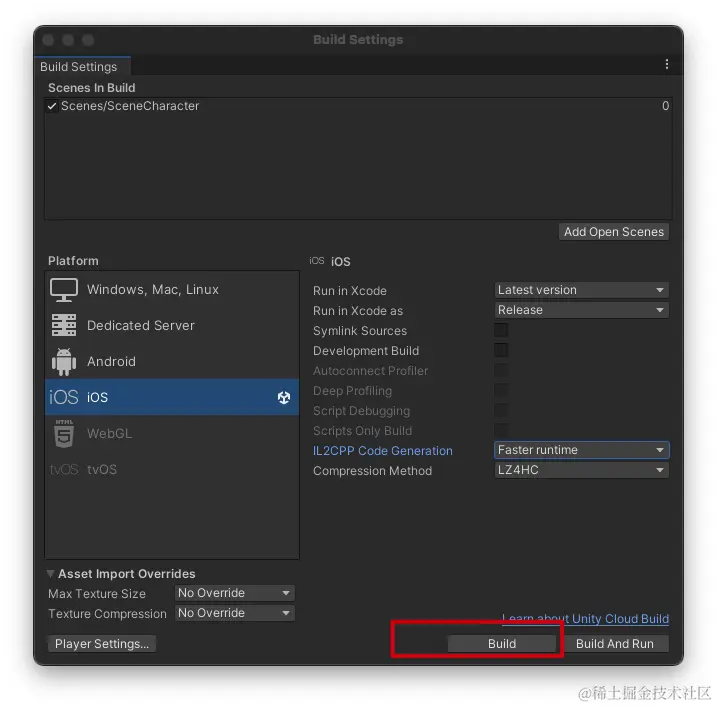Image resolution: width=717 pixels, height=707 pixels.
Task: Enable the Symlink Sources checkbox
Action: [x=501, y=330]
